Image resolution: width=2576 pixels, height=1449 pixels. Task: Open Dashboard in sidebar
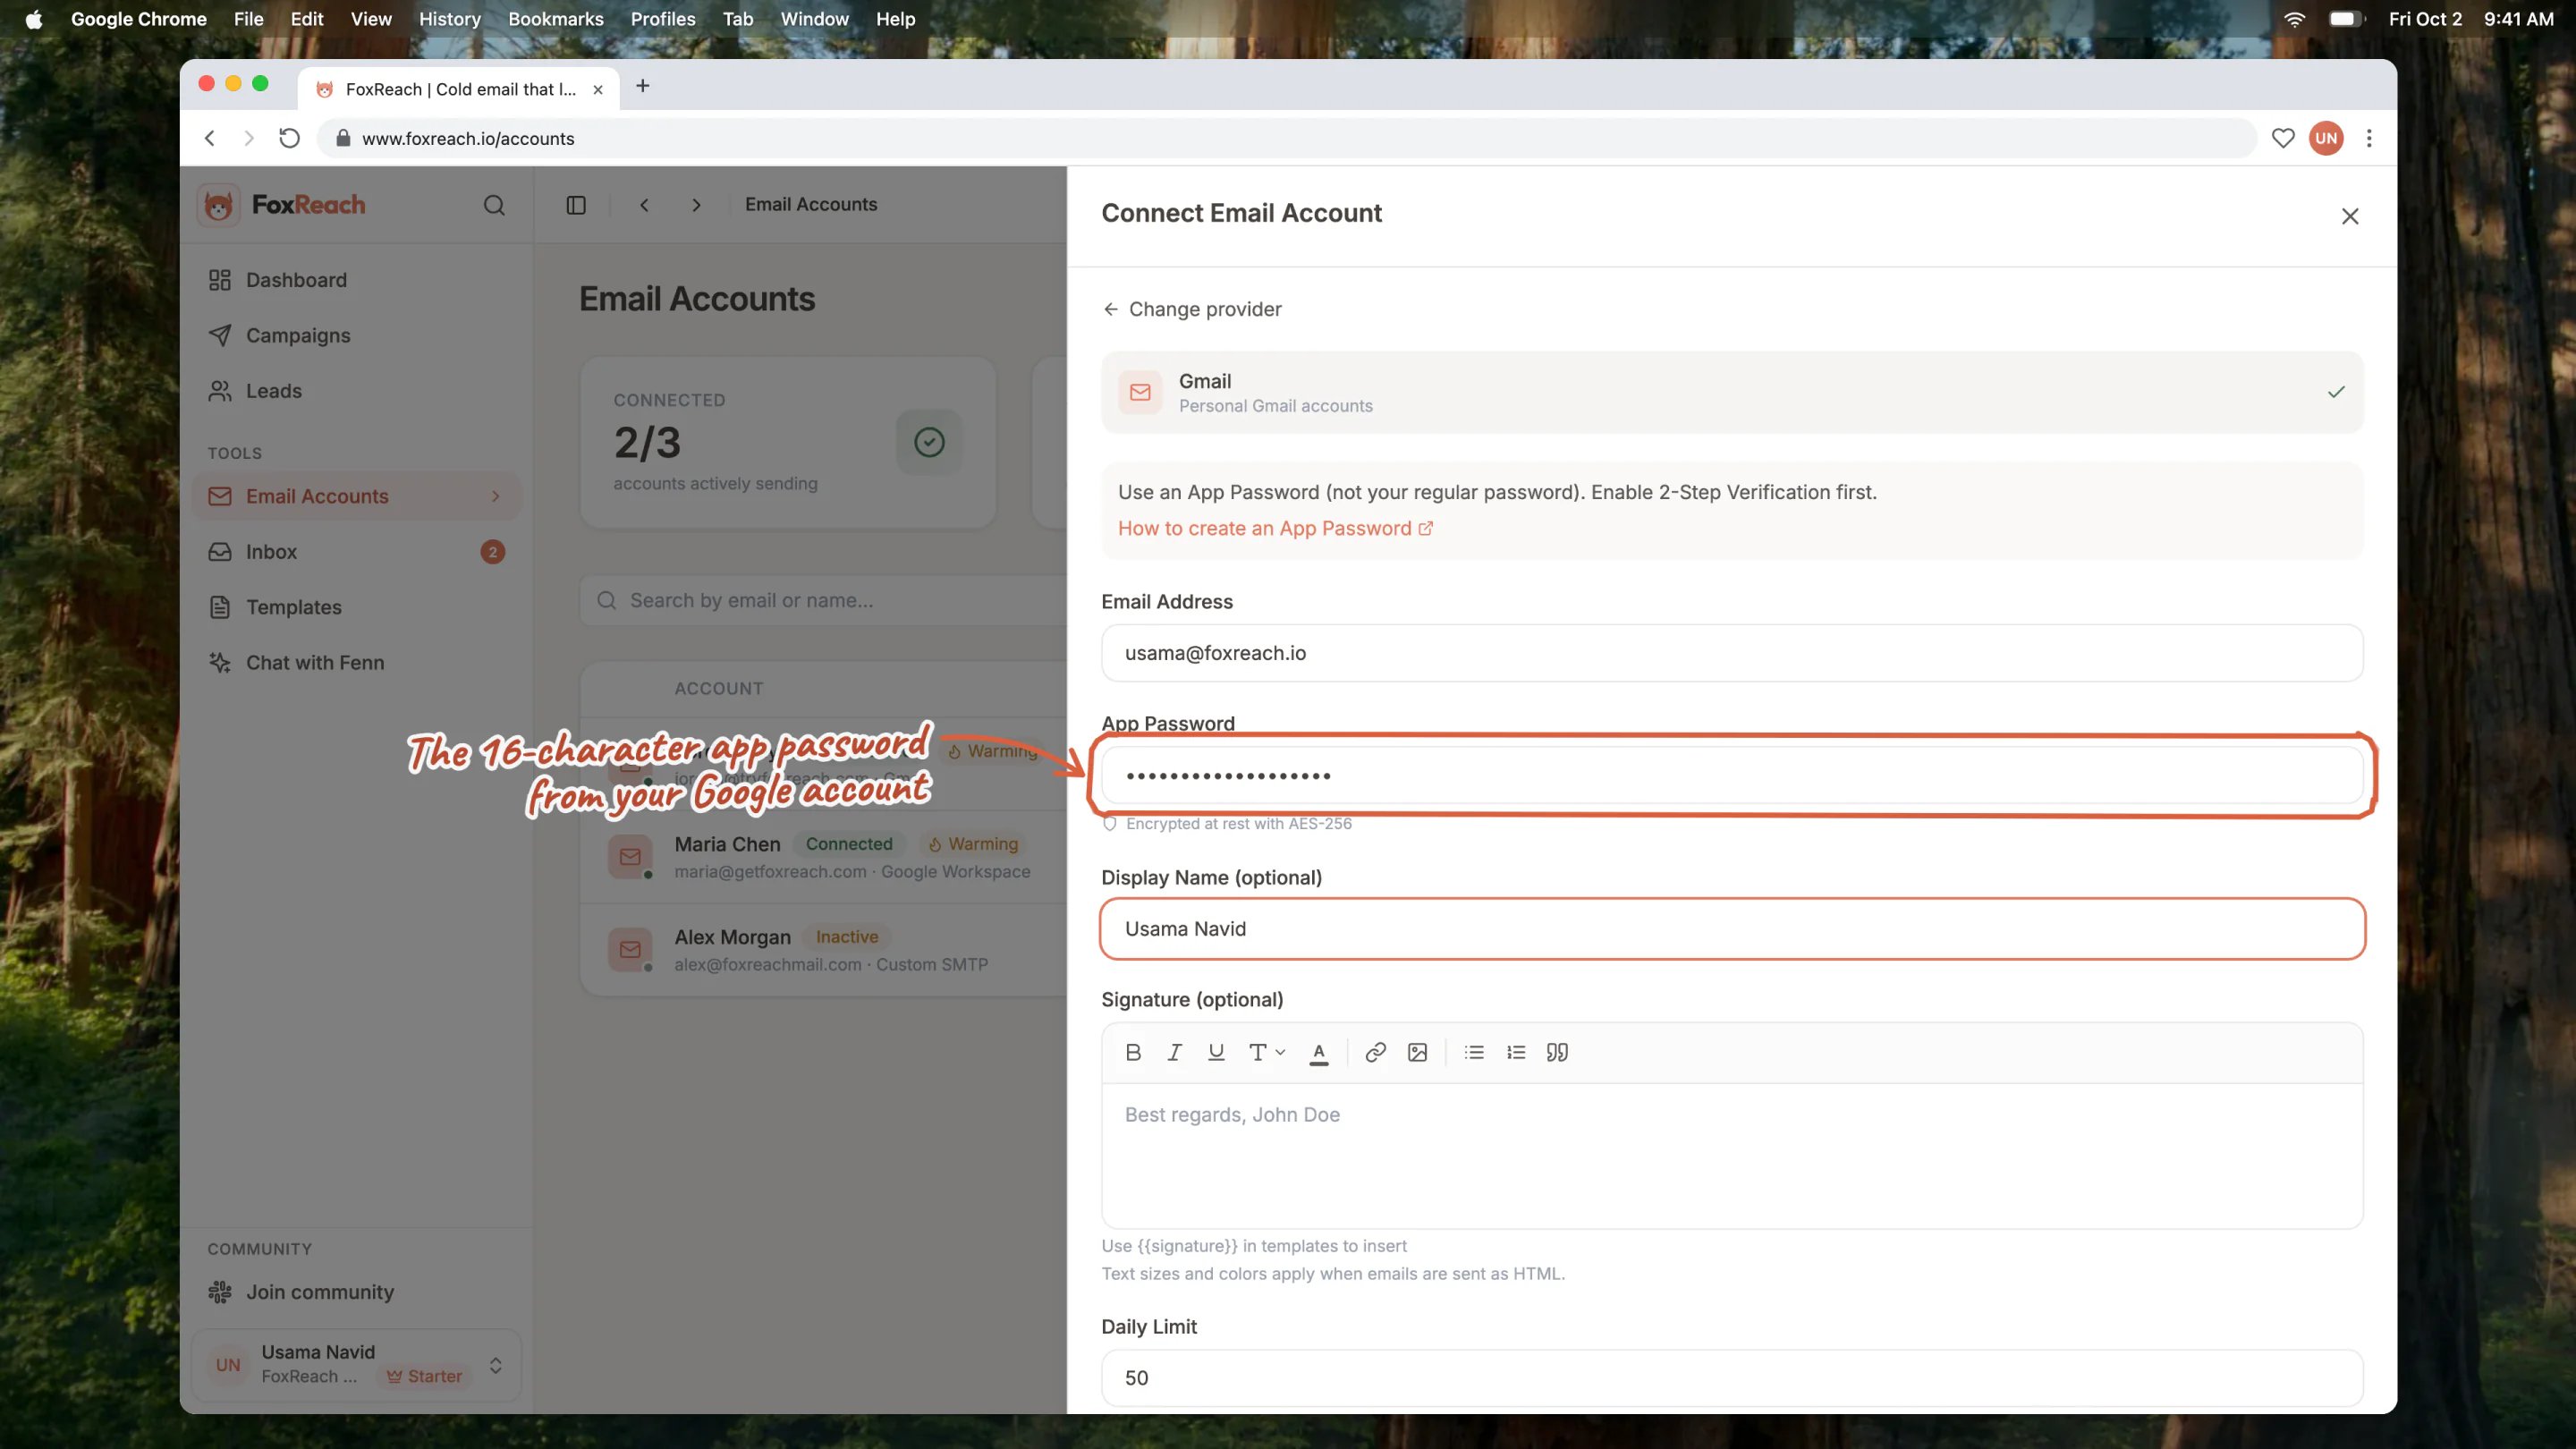356,280
